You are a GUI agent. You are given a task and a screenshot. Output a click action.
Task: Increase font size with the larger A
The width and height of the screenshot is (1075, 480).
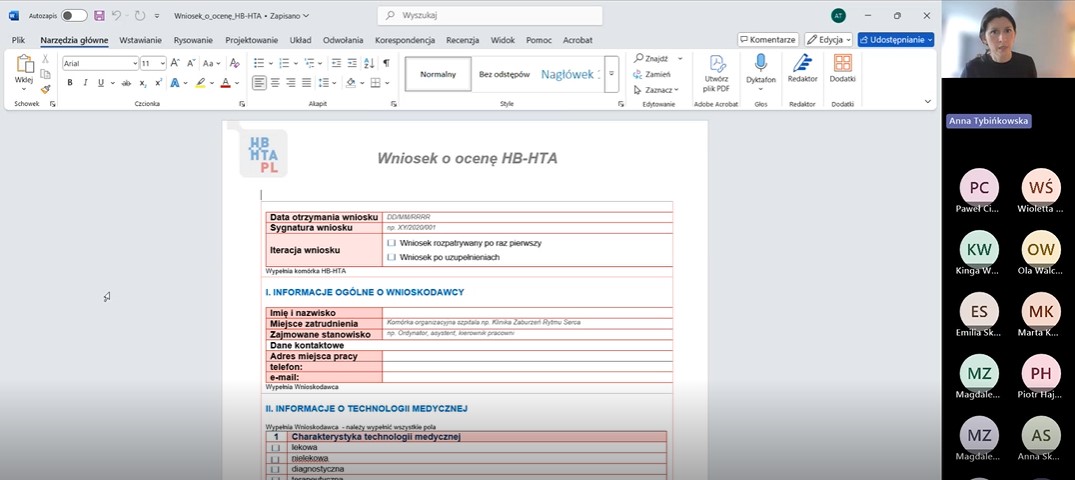(x=175, y=63)
